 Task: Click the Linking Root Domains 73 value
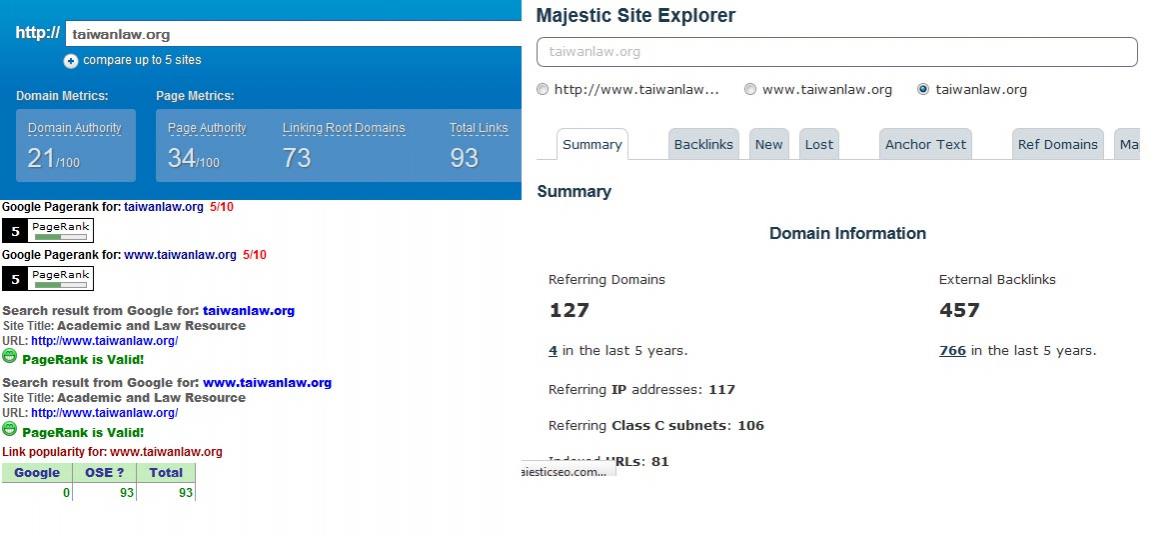click(x=296, y=158)
